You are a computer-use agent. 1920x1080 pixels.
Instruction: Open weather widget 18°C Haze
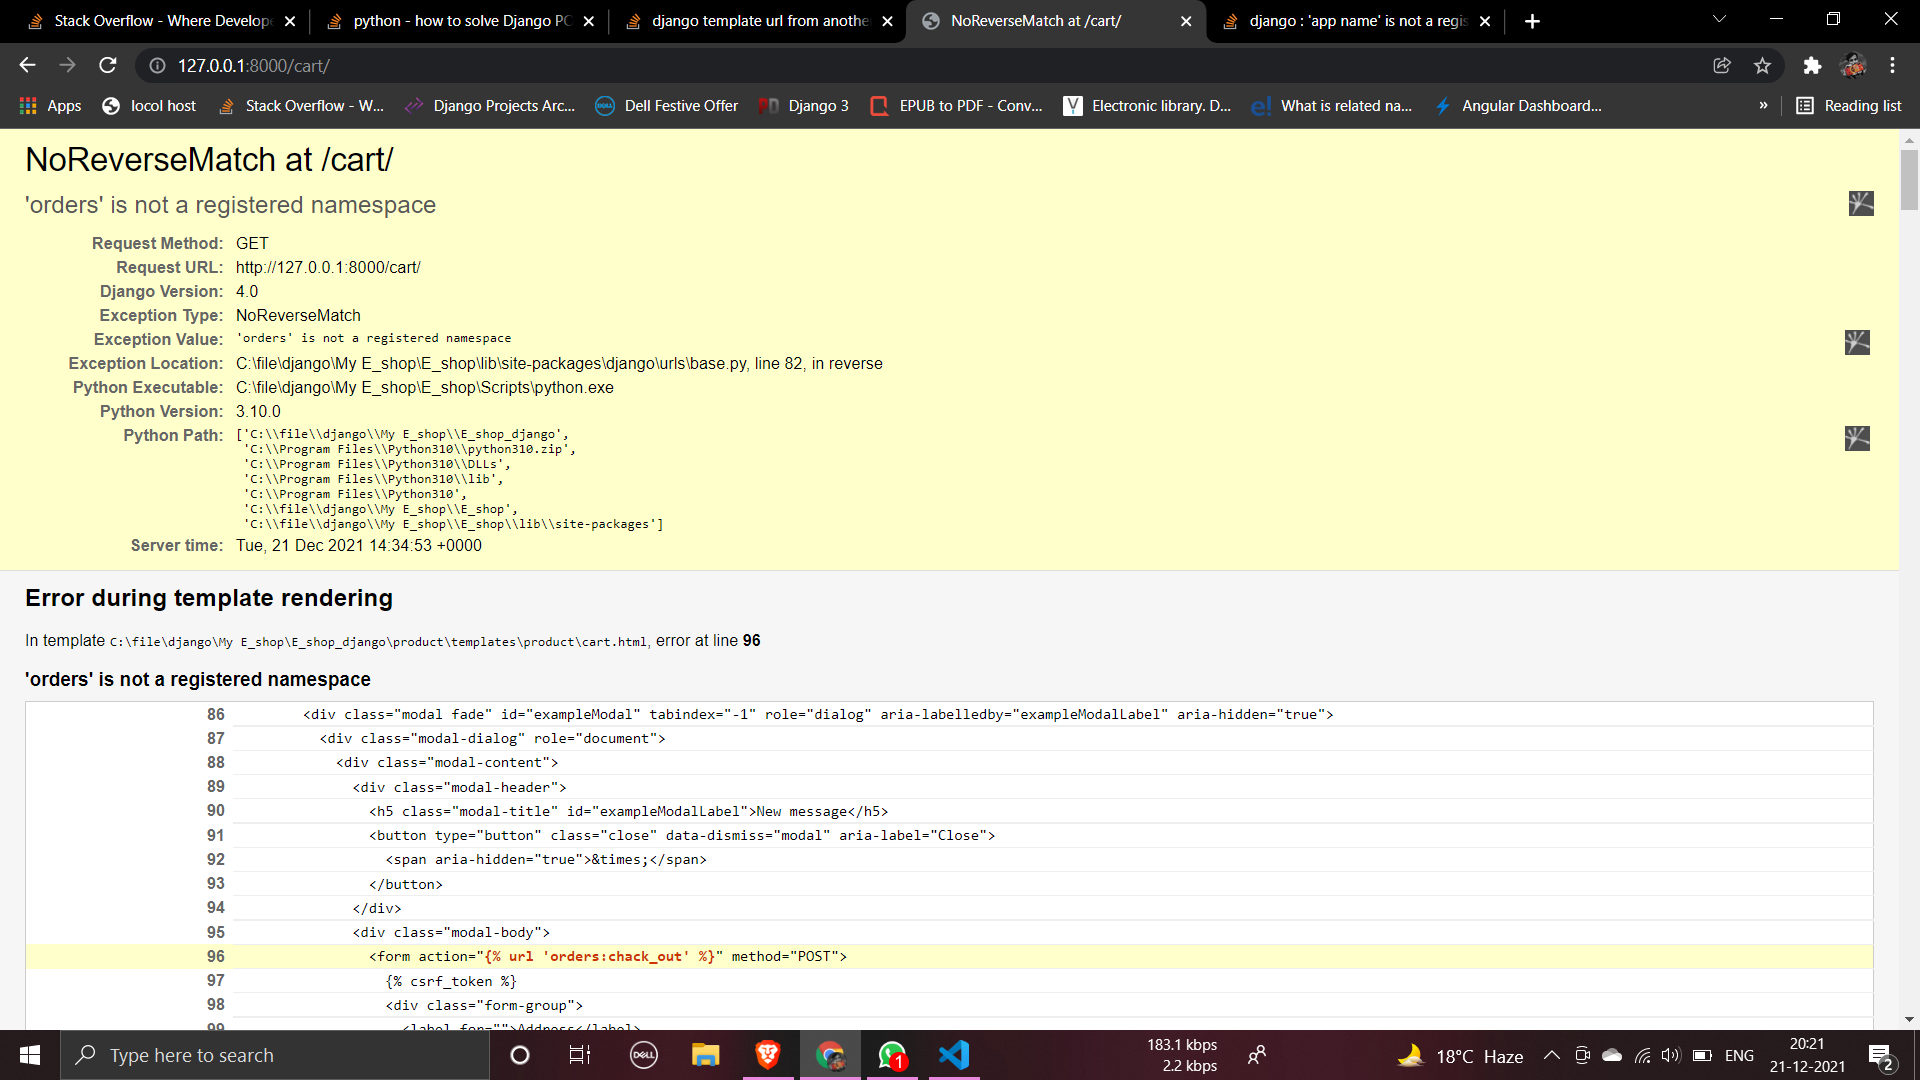tap(1462, 1055)
